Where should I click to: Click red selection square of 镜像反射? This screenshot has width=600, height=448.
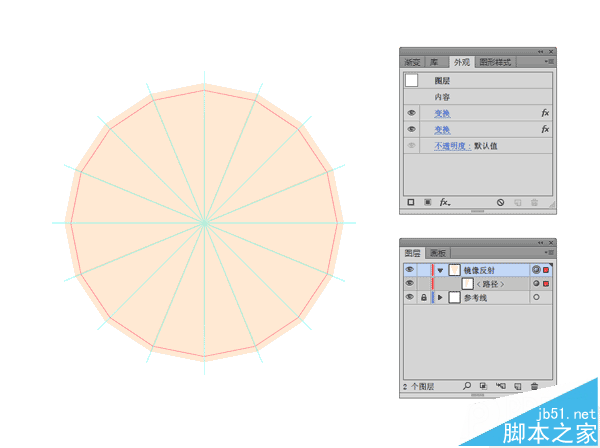coord(546,270)
